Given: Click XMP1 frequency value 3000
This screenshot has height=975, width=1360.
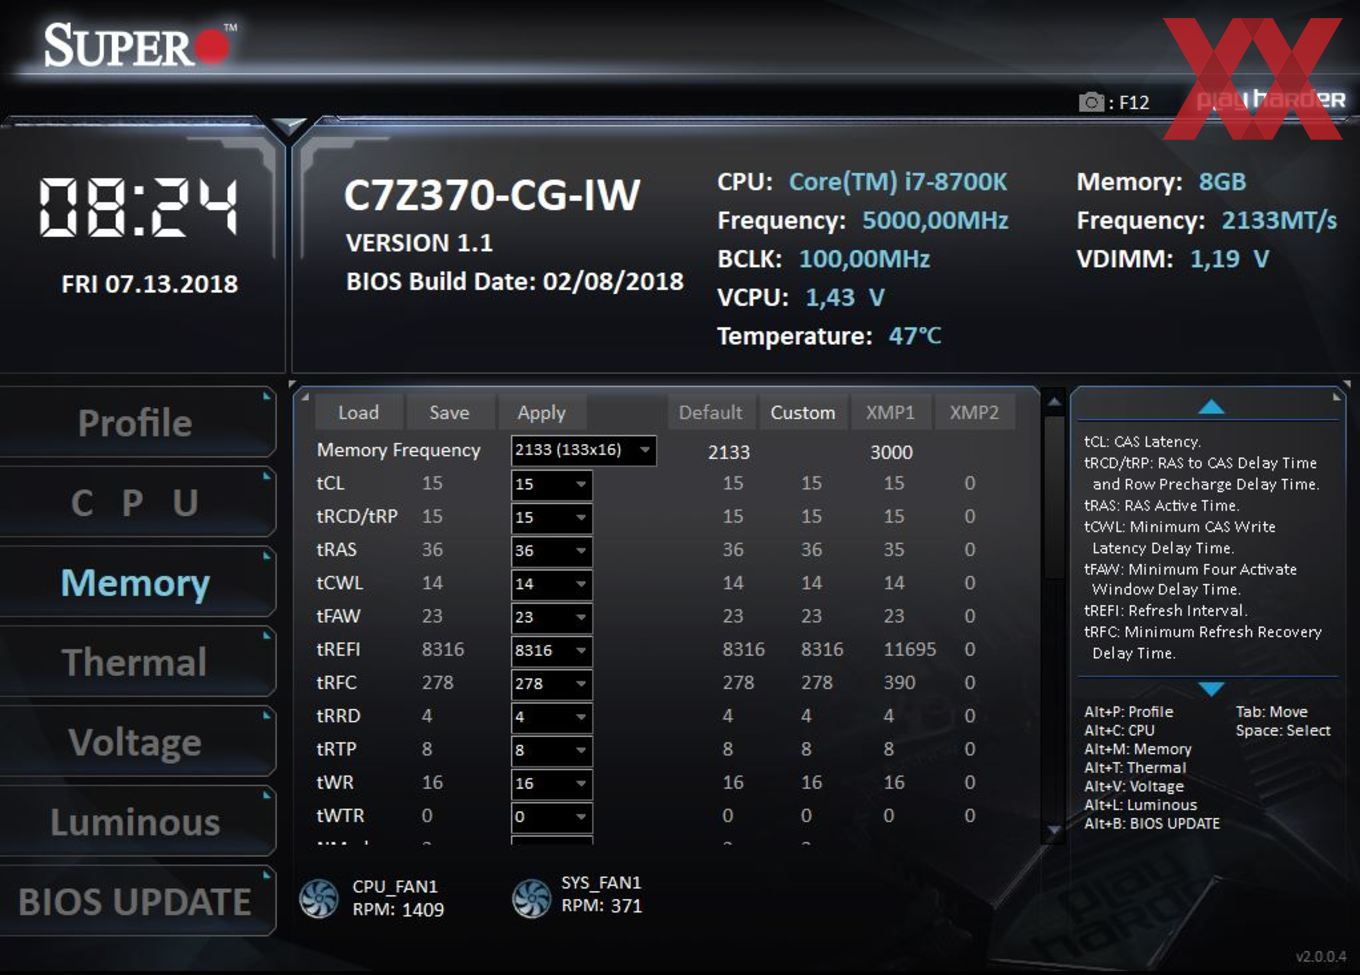Looking at the screenshot, I should point(891,452).
